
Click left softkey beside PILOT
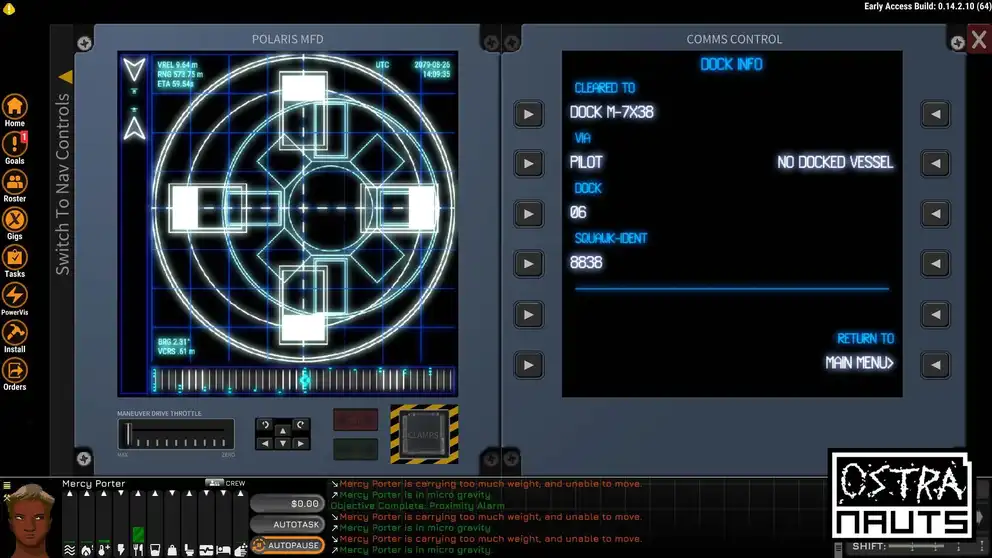pyautogui.click(x=528, y=164)
